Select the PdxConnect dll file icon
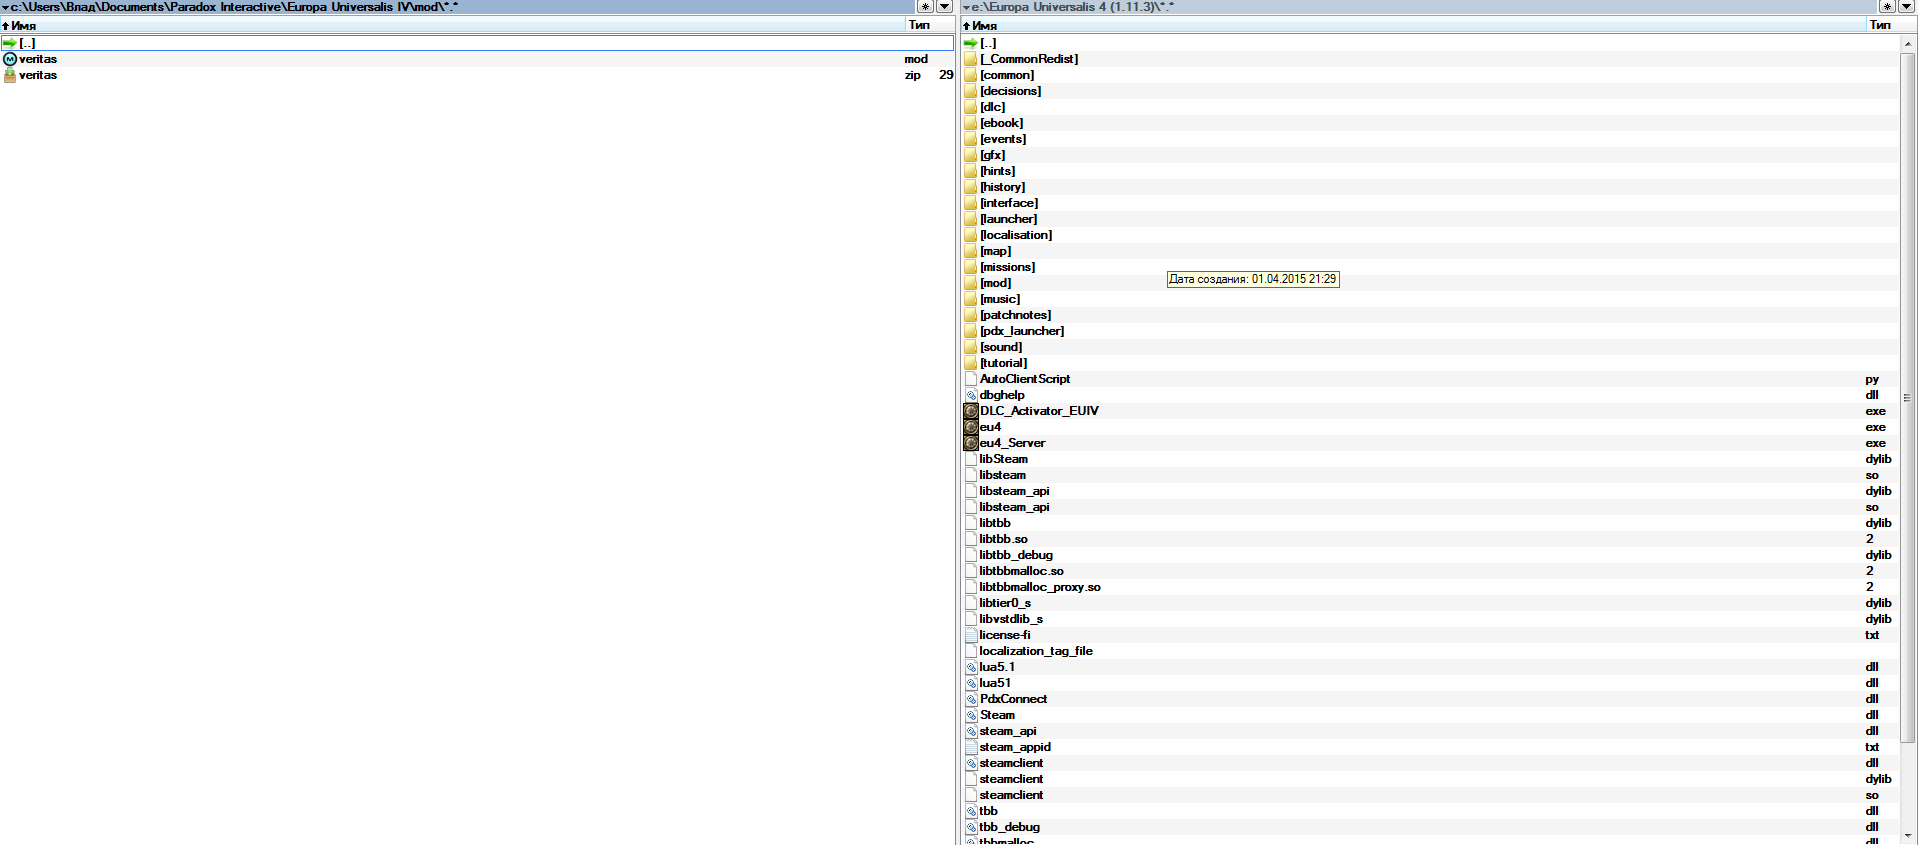The width and height of the screenshot is (1918, 845). (x=971, y=699)
